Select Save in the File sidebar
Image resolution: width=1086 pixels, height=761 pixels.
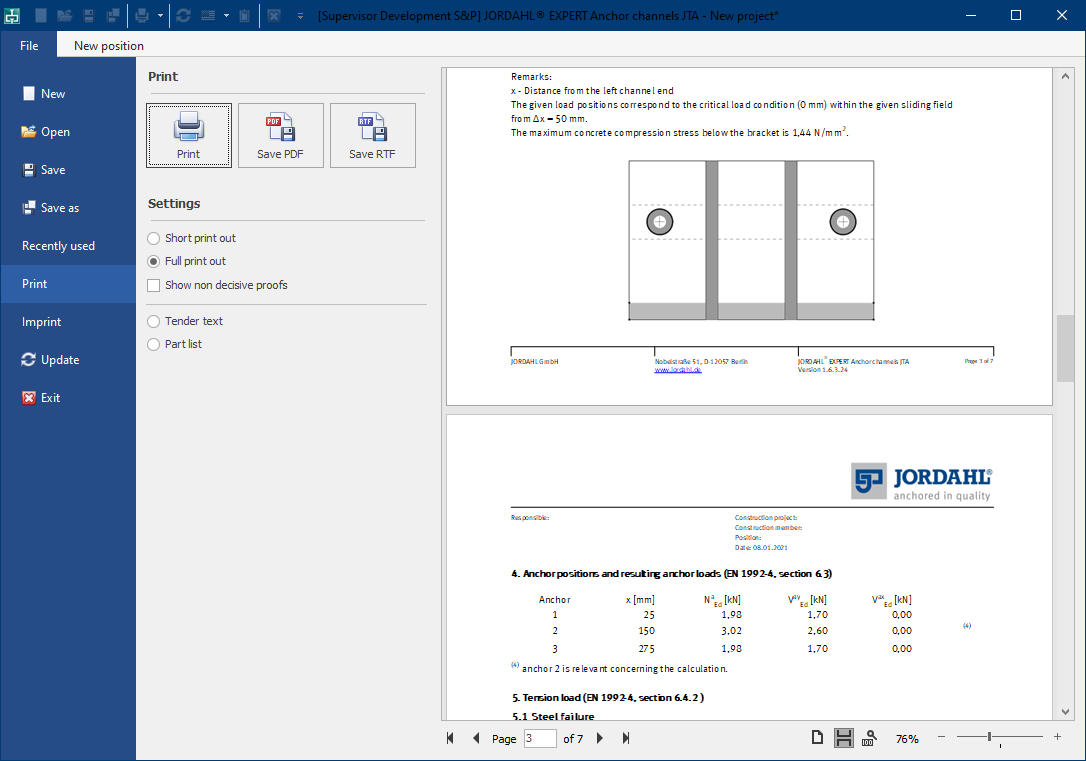[68, 170]
